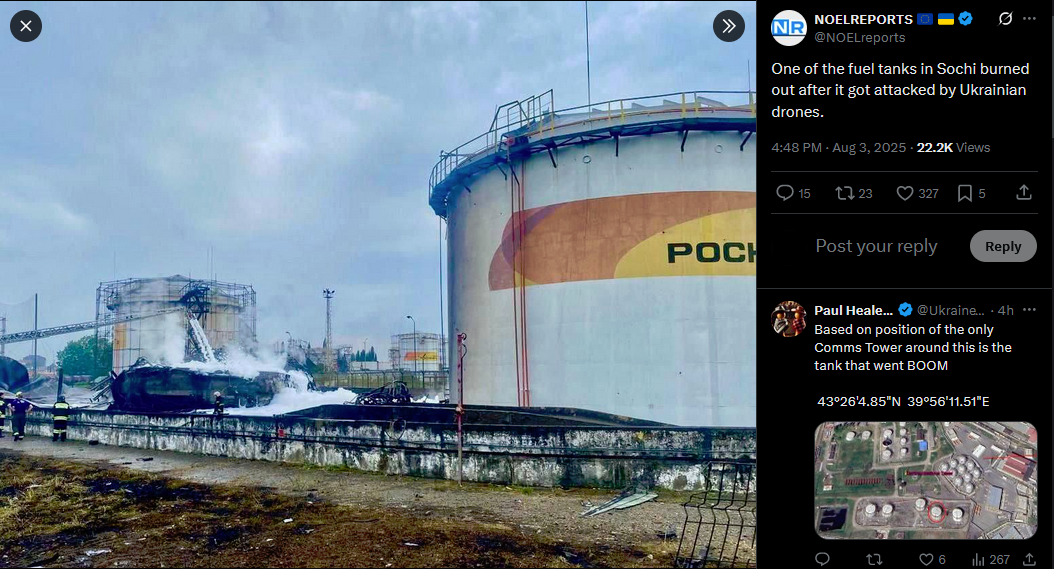The width and height of the screenshot is (1054, 569).
Task: Open the @NOELreports handle link
Action: [860, 38]
